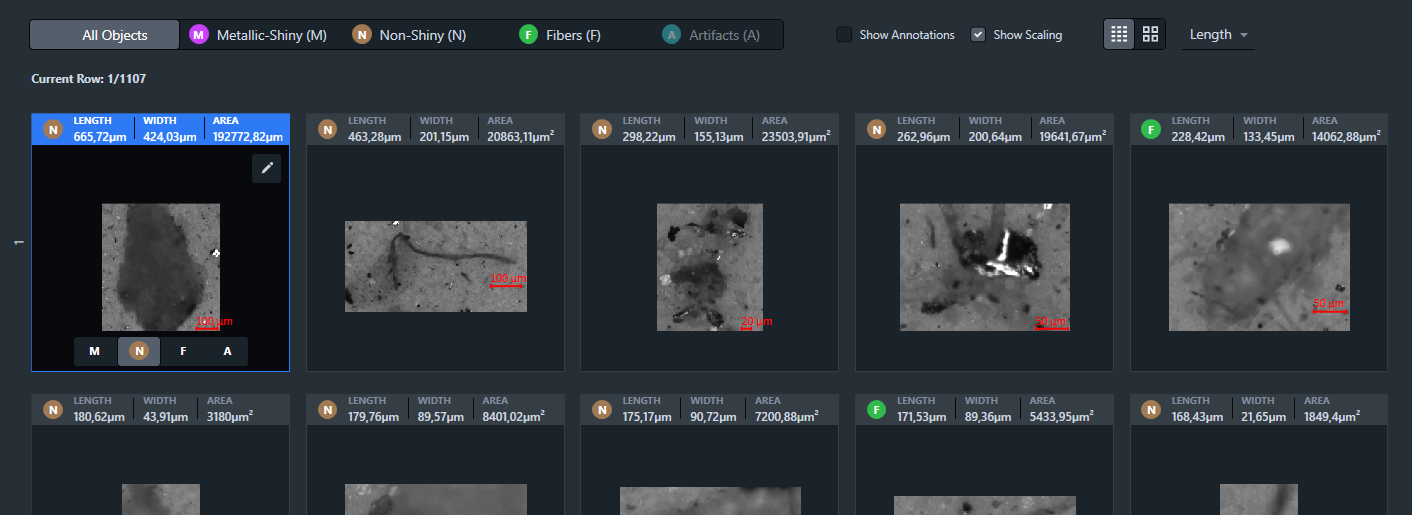Click the N class badge of 175,17µm particle
The height and width of the screenshot is (515, 1412).
point(602,409)
